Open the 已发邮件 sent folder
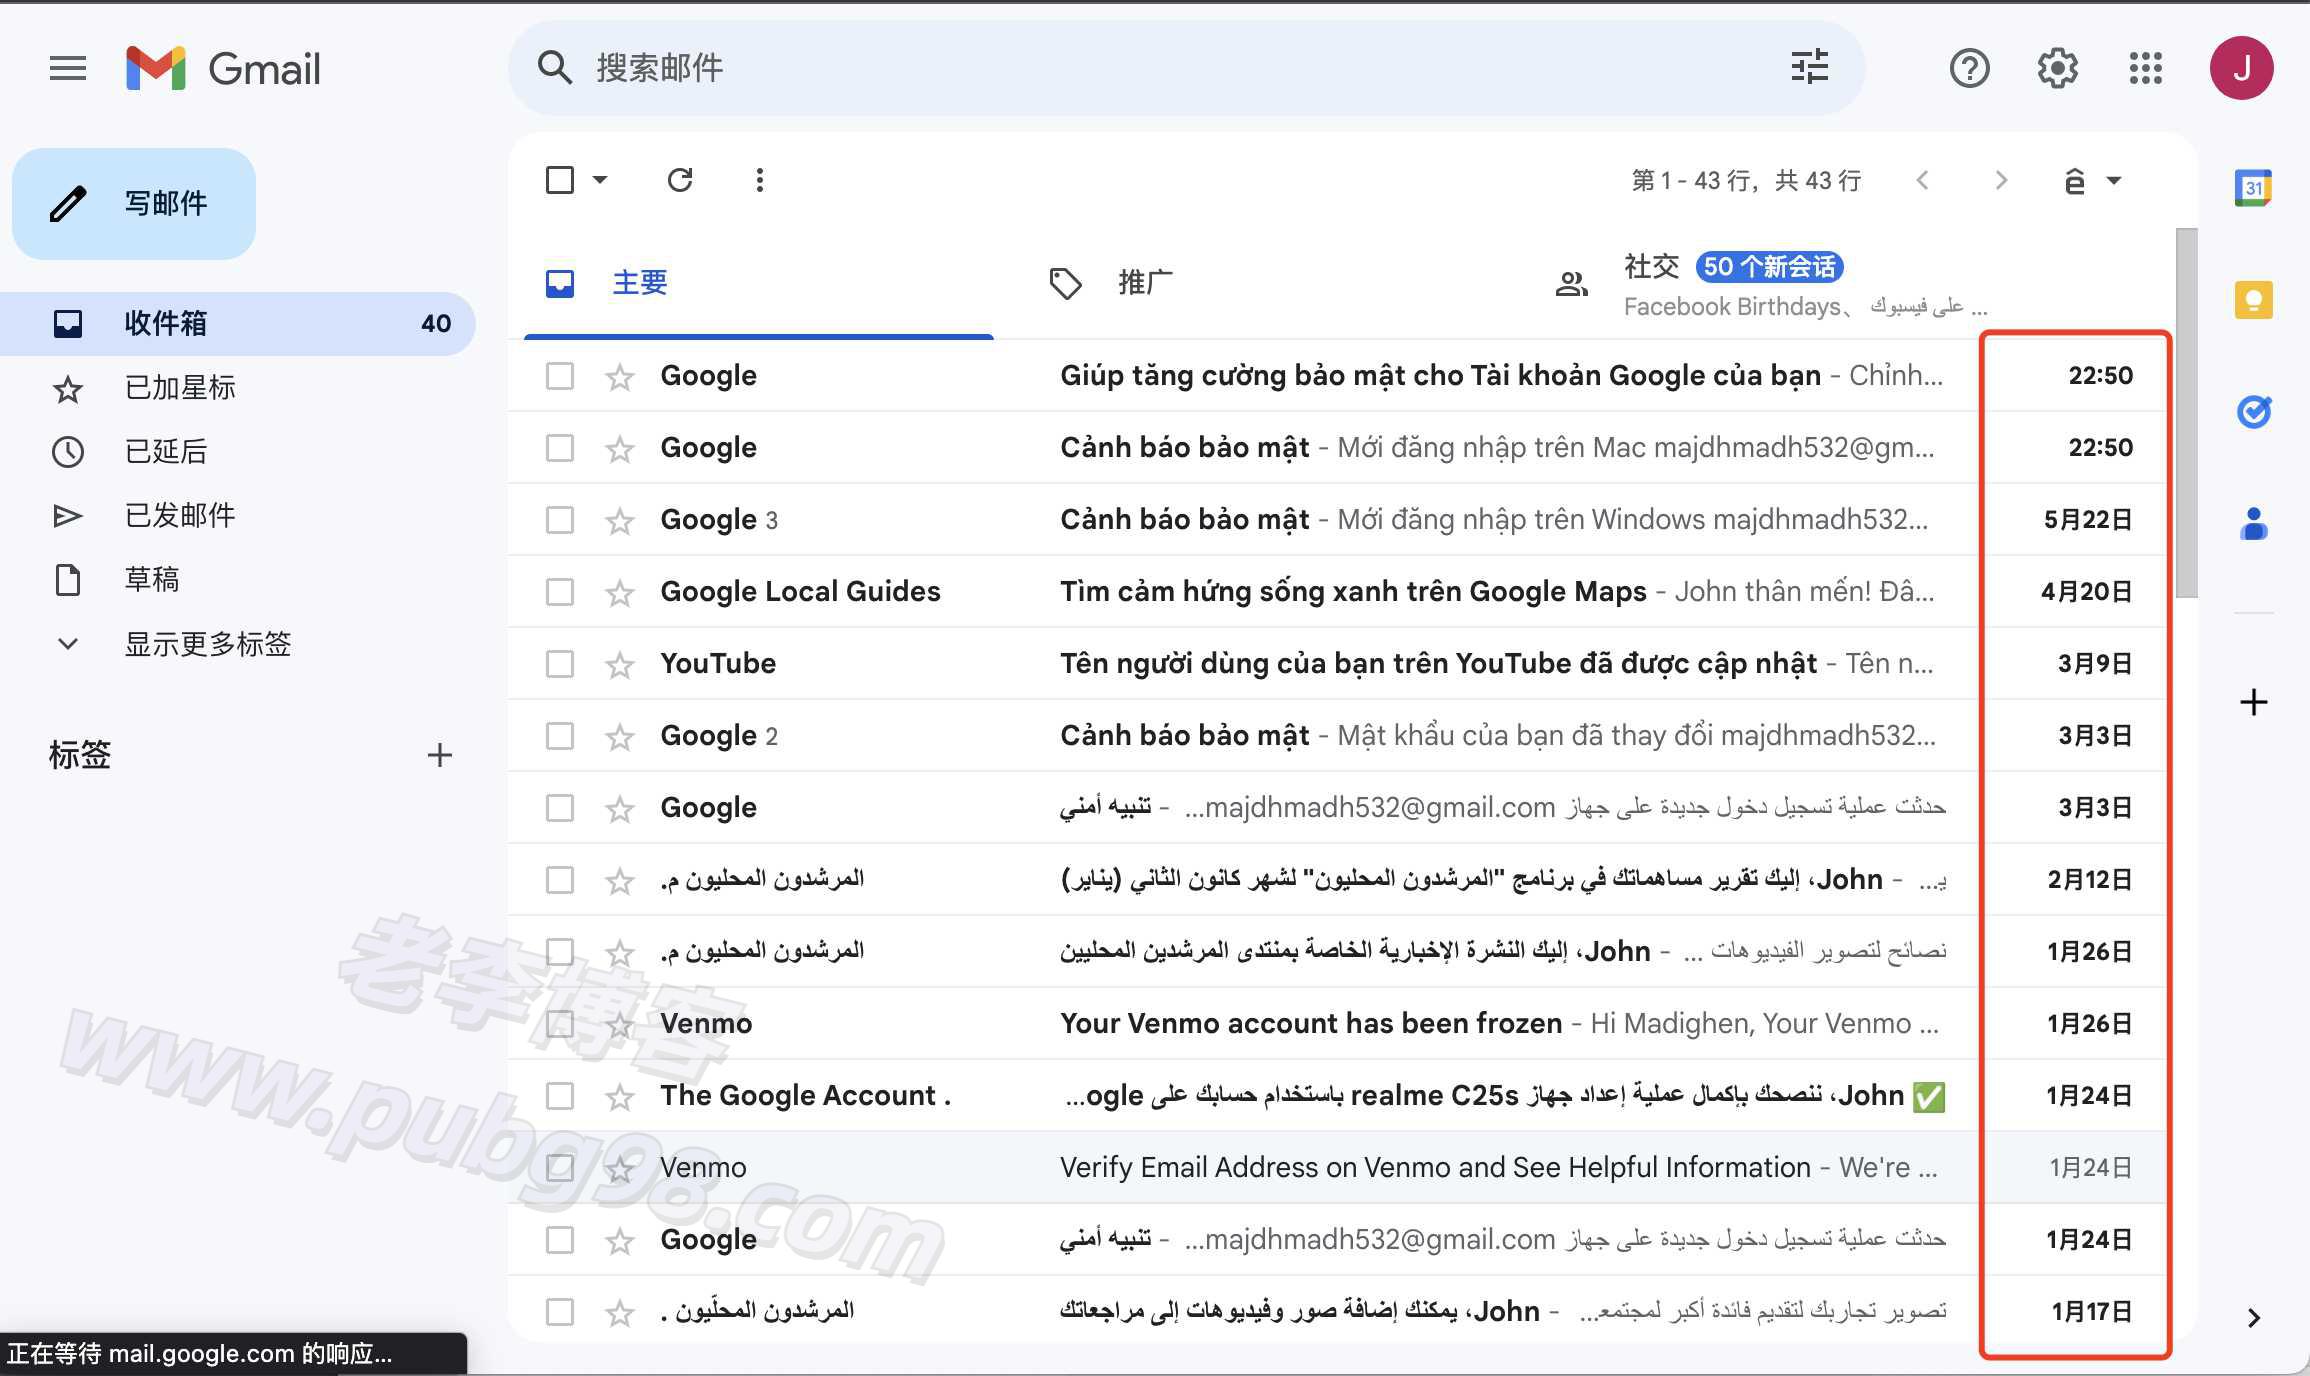This screenshot has width=2310, height=1376. coord(180,515)
